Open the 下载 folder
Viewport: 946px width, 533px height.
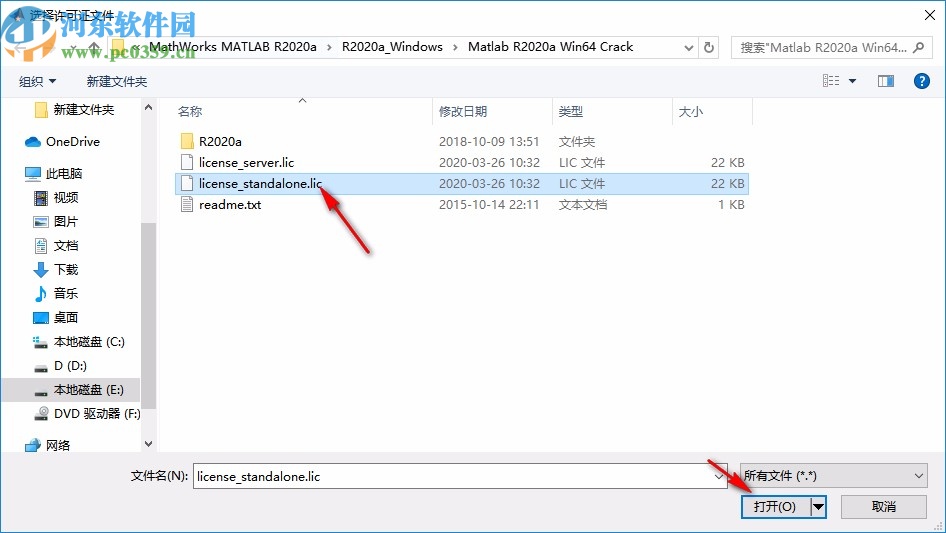(x=56, y=270)
